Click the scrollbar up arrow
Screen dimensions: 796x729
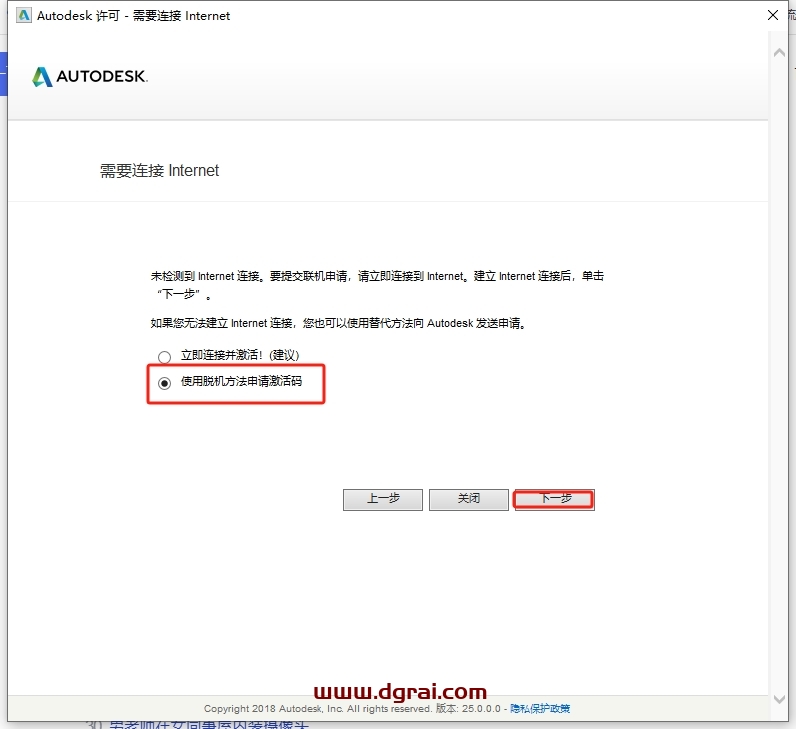coord(779,52)
